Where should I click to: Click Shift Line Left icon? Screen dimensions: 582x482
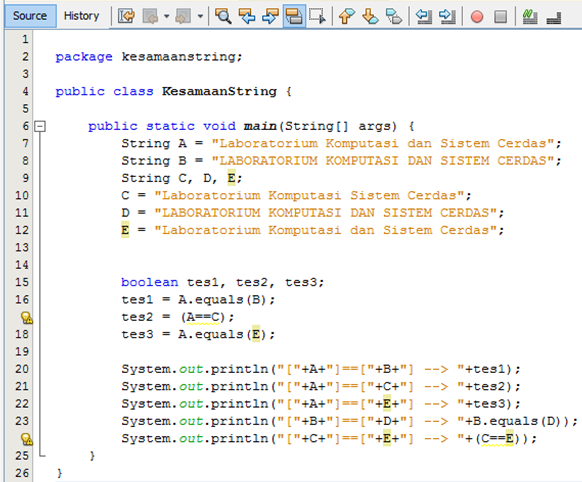pos(424,16)
